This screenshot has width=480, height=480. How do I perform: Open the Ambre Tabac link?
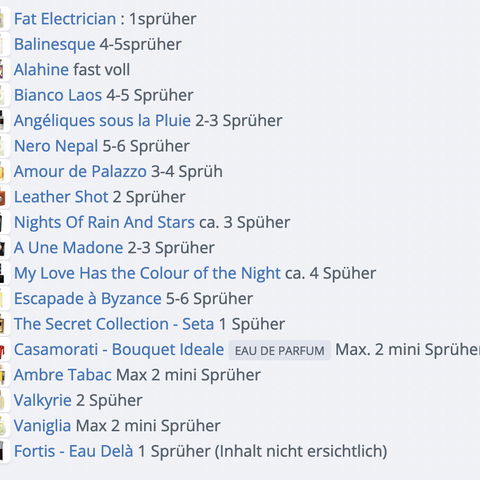tap(63, 375)
